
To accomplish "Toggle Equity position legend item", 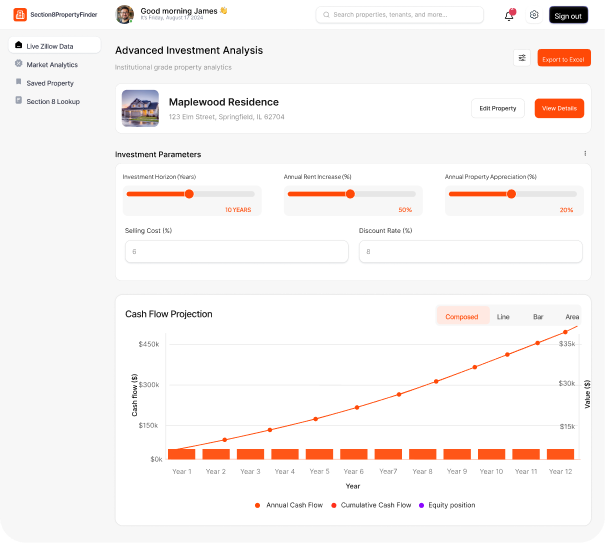I will click(447, 505).
